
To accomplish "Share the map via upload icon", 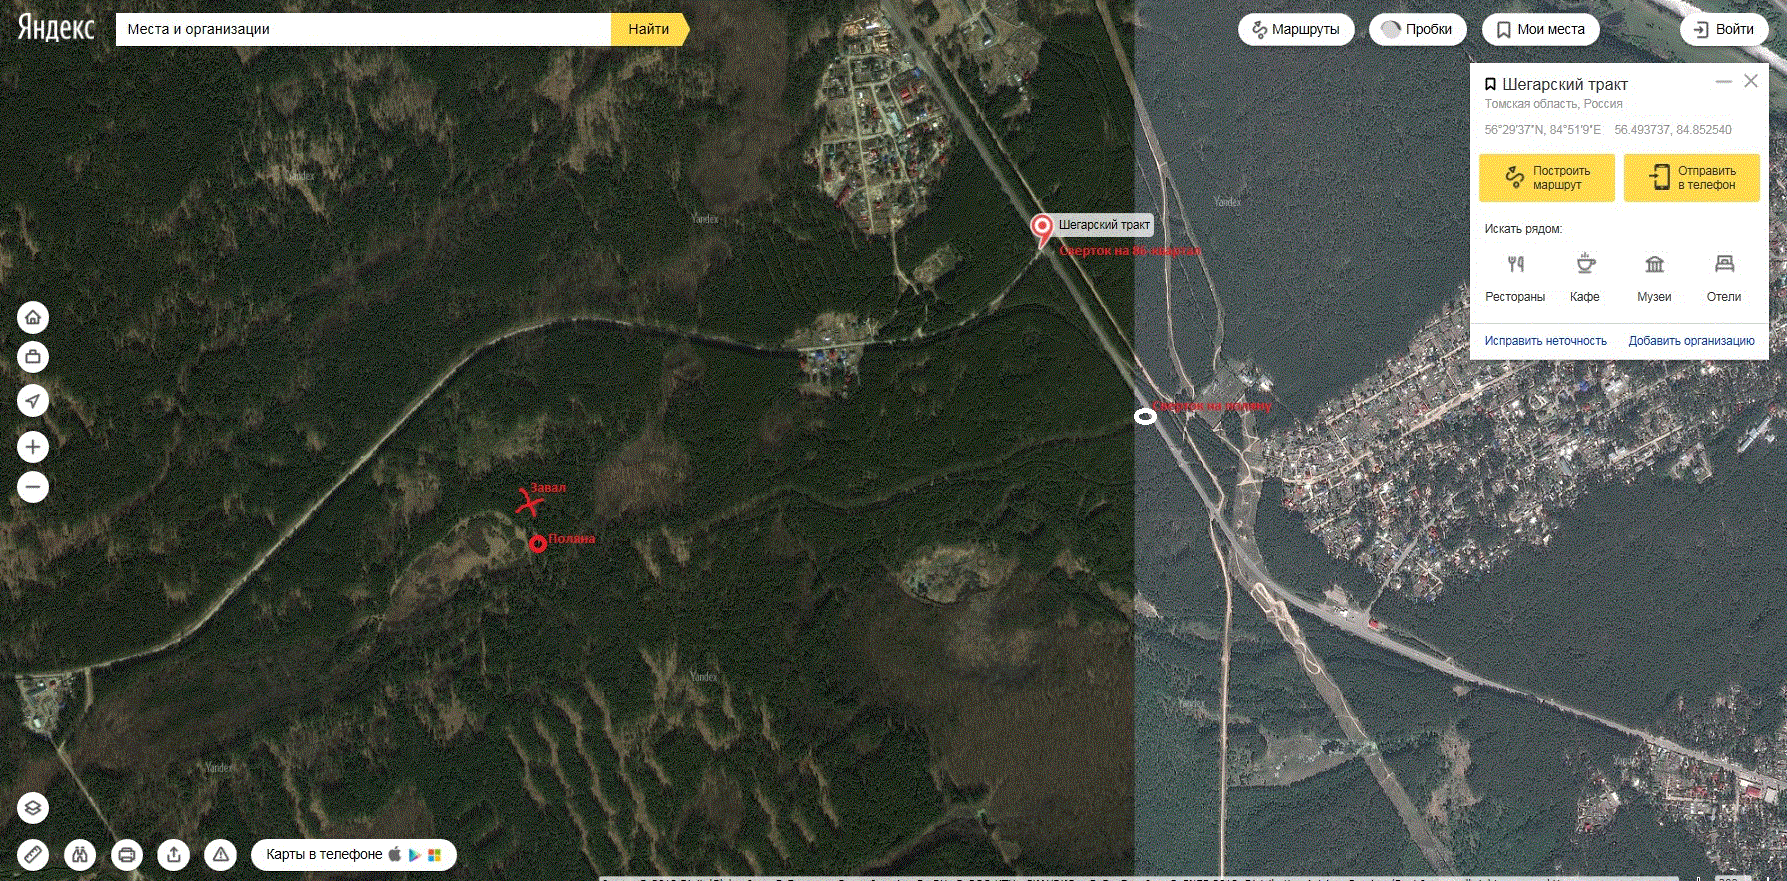I will click(x=174, y=855).
